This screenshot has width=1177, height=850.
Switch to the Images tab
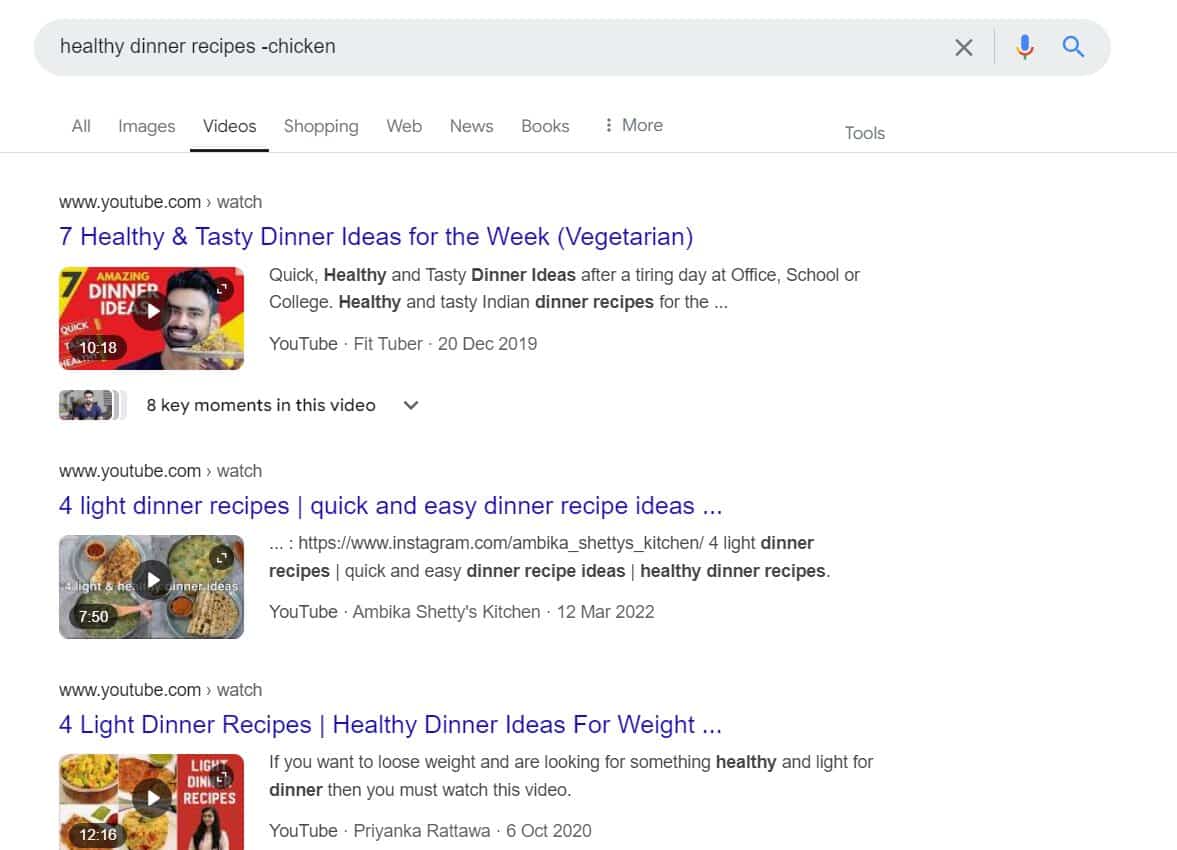pos(146,126)
